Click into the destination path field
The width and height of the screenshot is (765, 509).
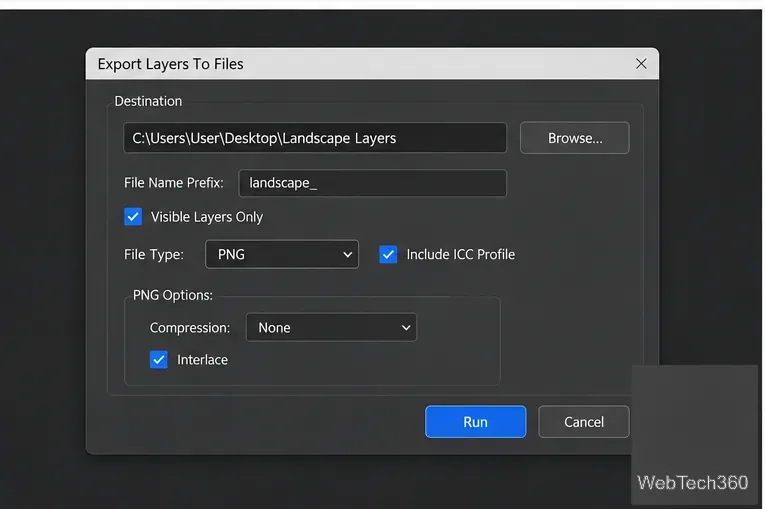tap(315, 138)
